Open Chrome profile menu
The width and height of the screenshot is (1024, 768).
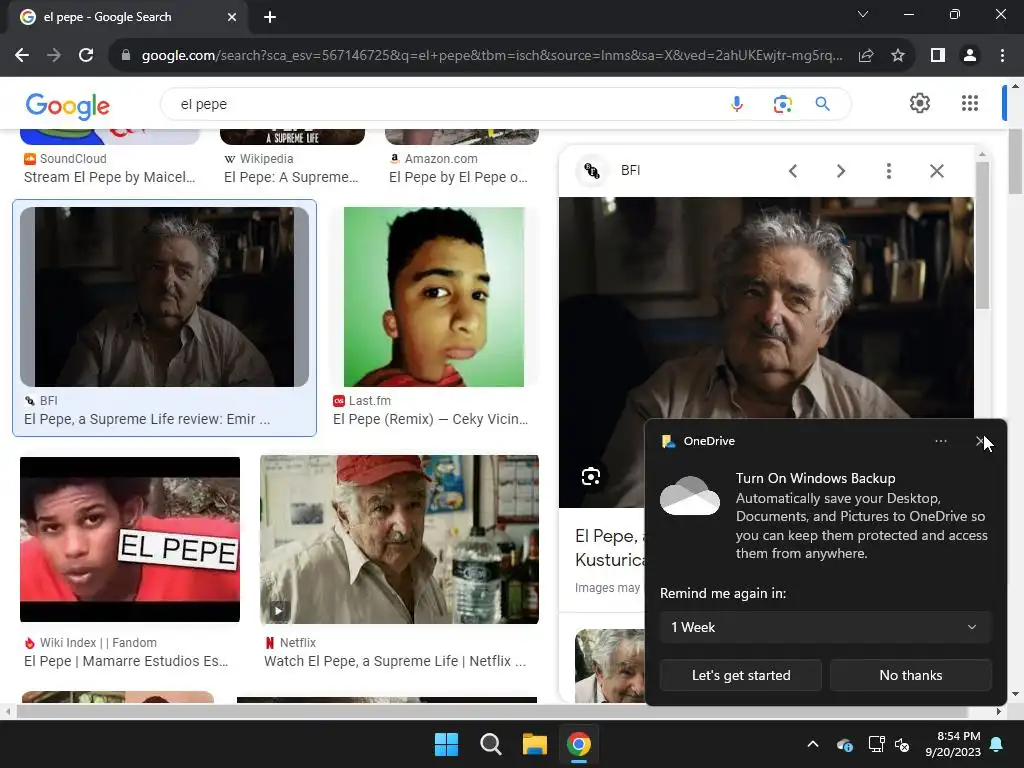970,56
